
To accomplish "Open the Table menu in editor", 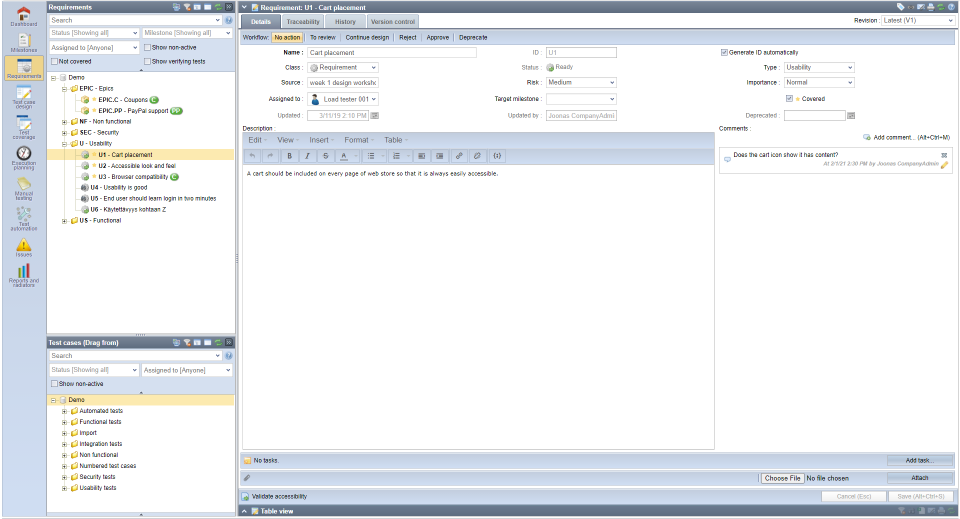I will click(x=396, y=140).
